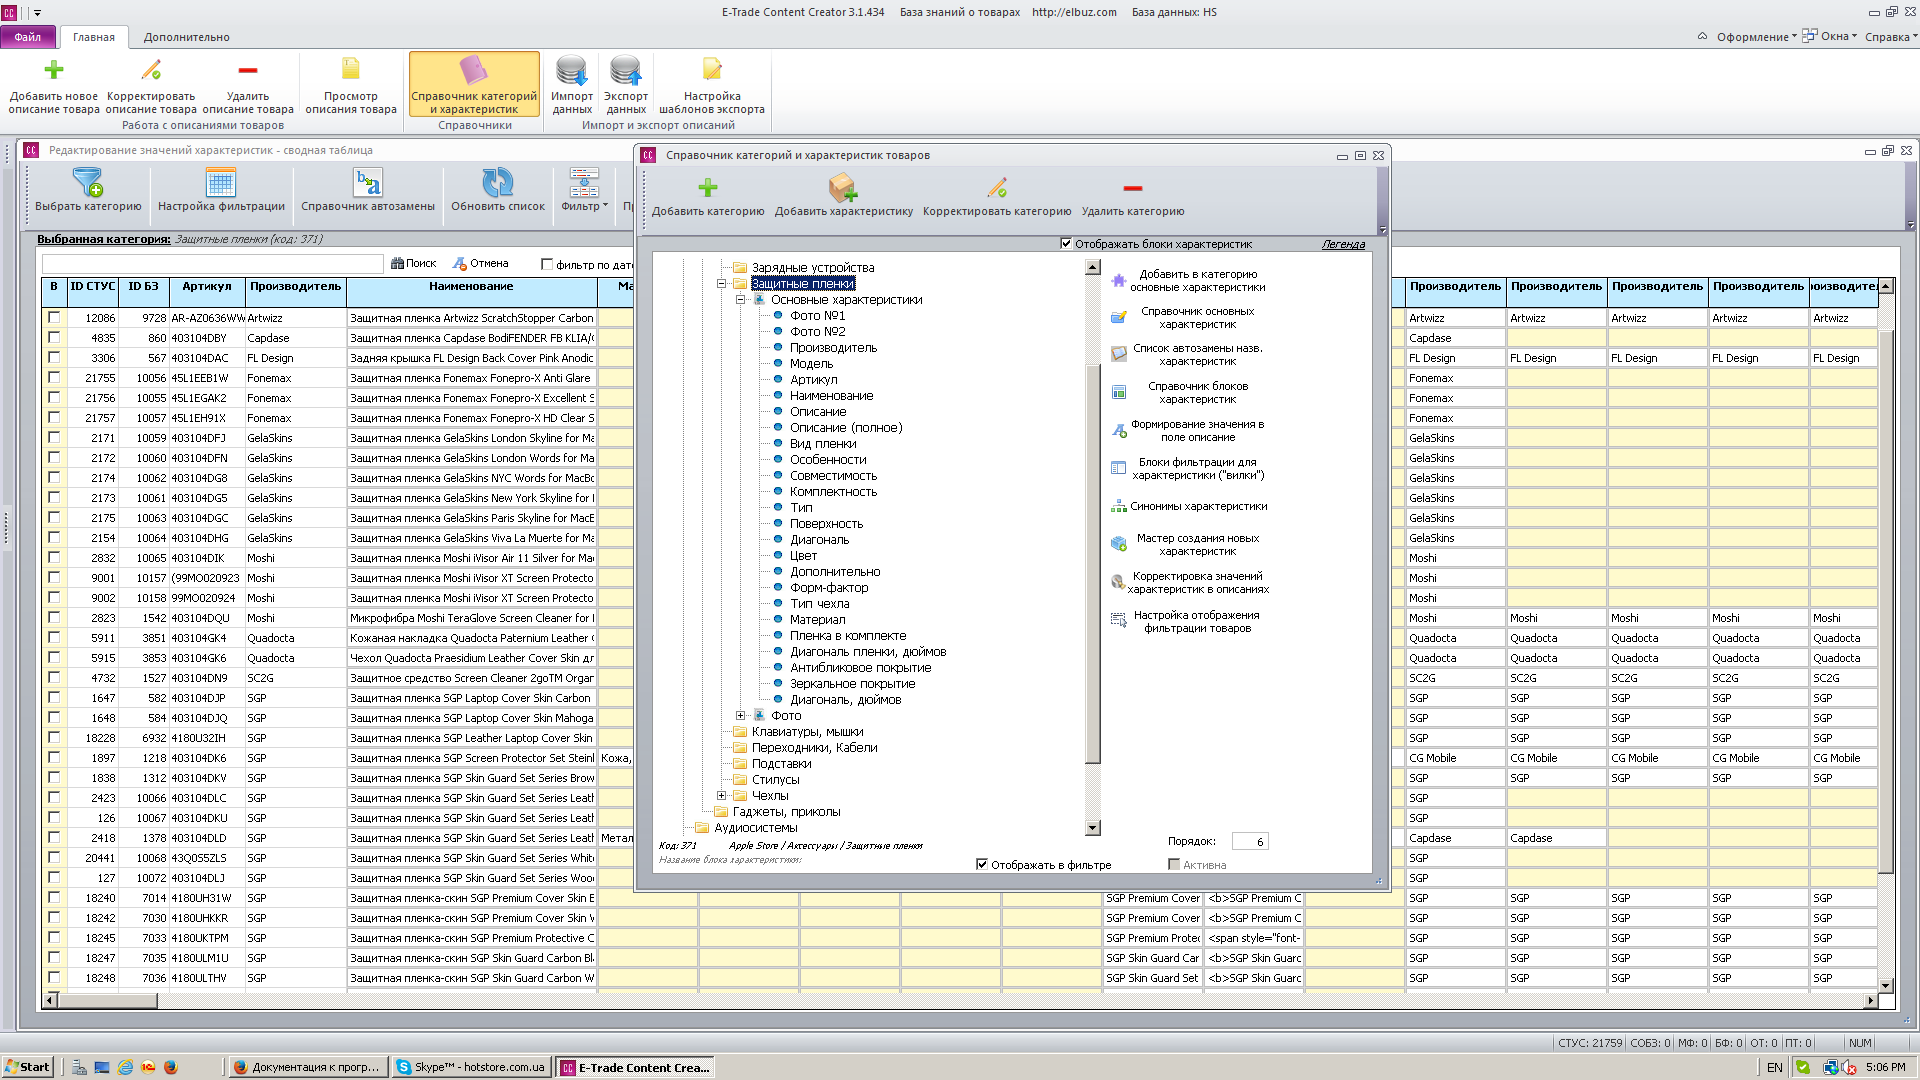Screen dimensions: 1920x1080
Task: Click Обновить список refresh icon
Action: (x=498, y=182)
